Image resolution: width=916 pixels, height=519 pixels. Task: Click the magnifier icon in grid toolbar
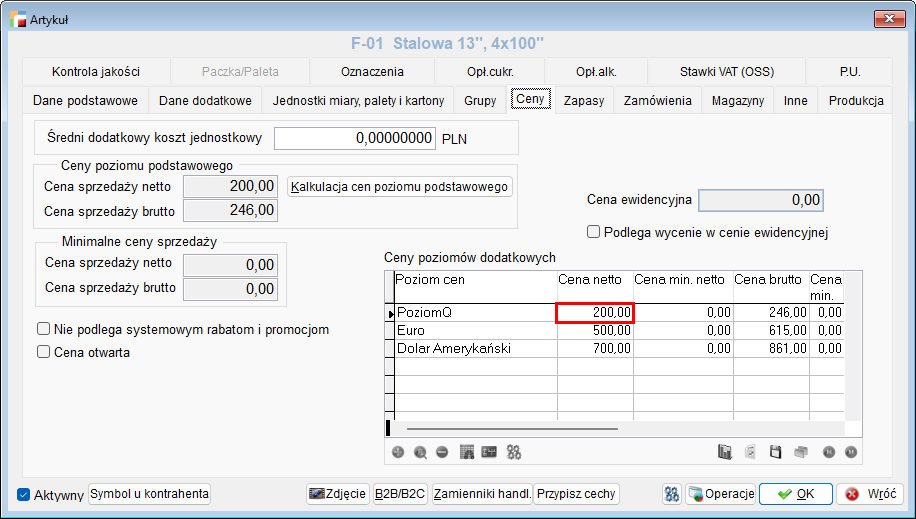[420, 452]
